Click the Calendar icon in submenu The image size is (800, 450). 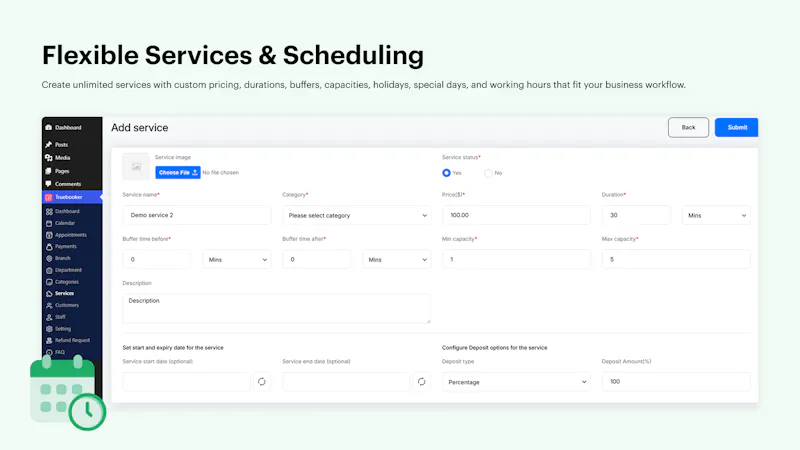pyautogui.click(x=49, y=223)
